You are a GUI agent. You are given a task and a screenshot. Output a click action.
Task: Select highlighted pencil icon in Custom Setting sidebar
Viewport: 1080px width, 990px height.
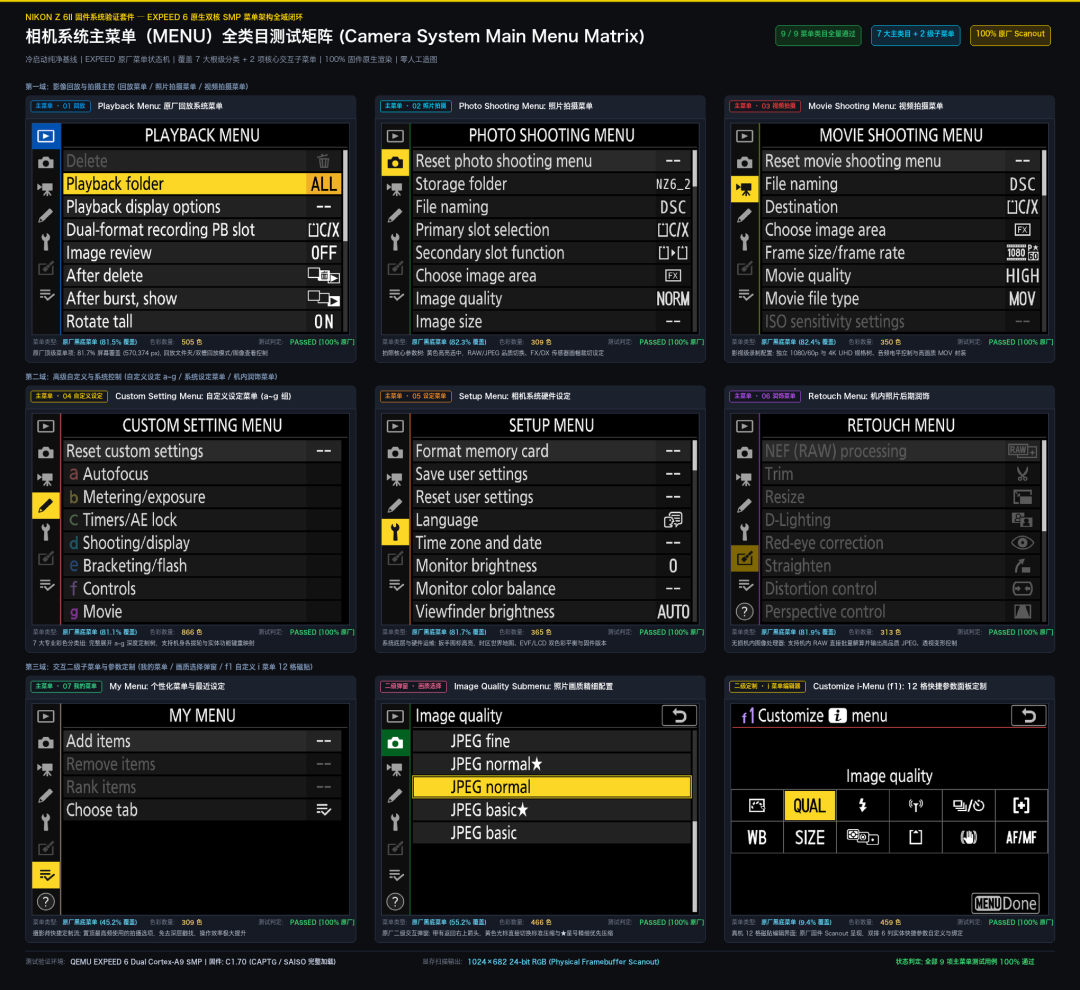(45, 506)
